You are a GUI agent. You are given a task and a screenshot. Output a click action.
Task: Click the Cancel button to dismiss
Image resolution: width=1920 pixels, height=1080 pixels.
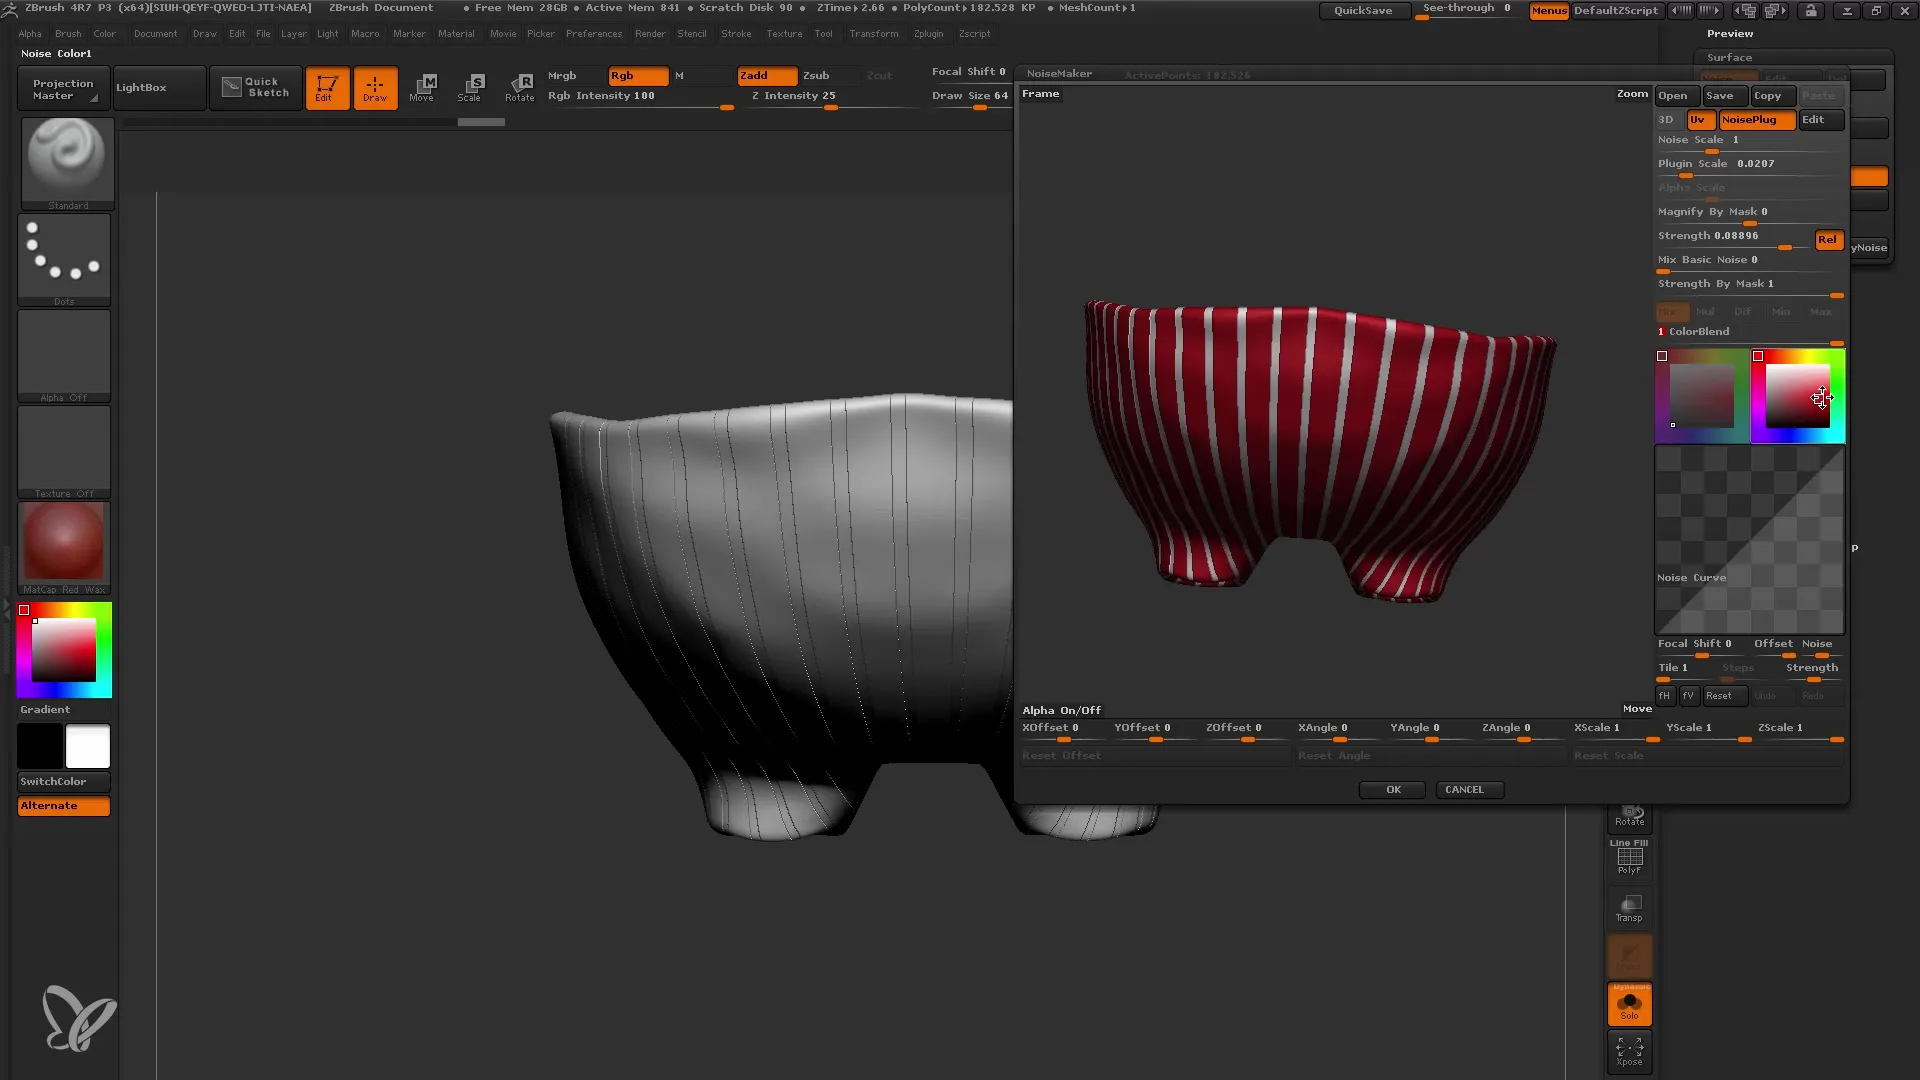pos(1465,789)
